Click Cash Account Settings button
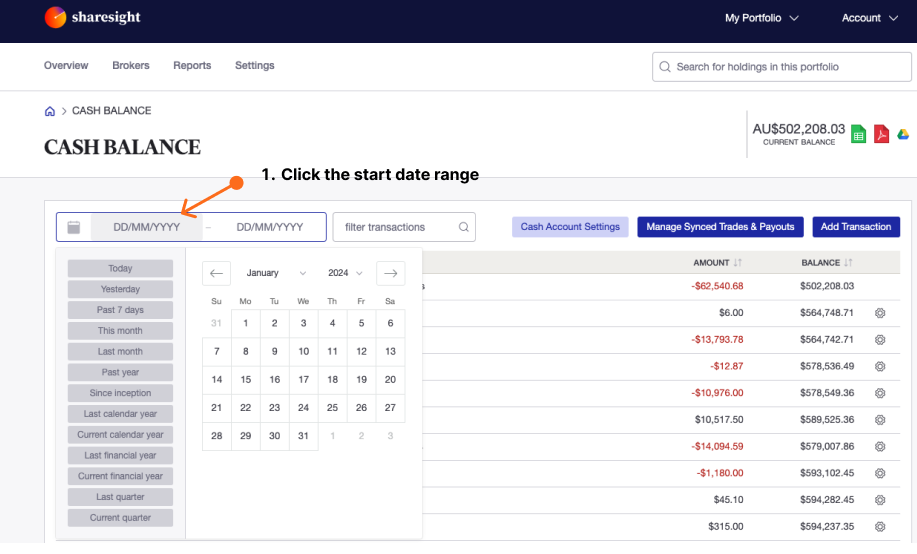 [570, 227]
